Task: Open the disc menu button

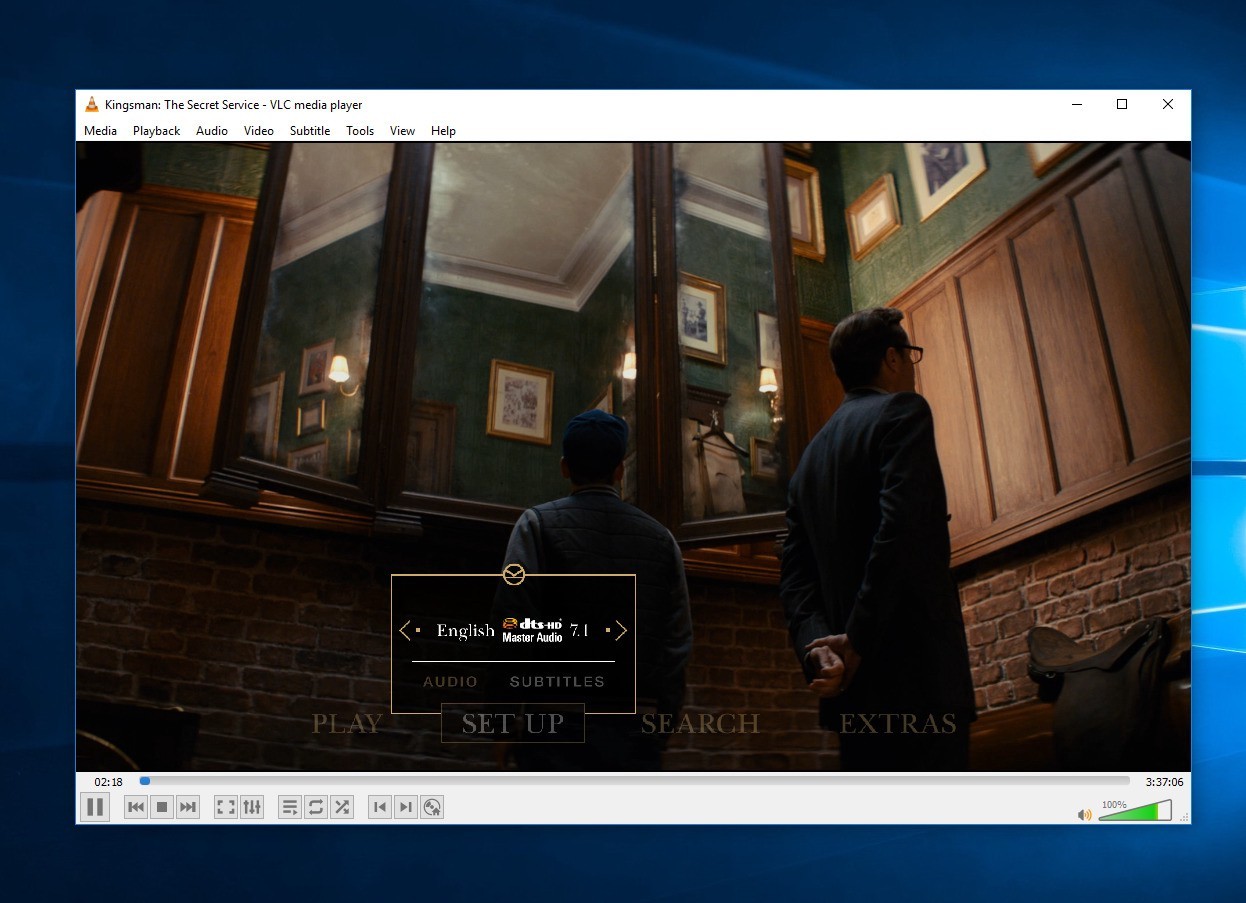Action: point(432,807)
